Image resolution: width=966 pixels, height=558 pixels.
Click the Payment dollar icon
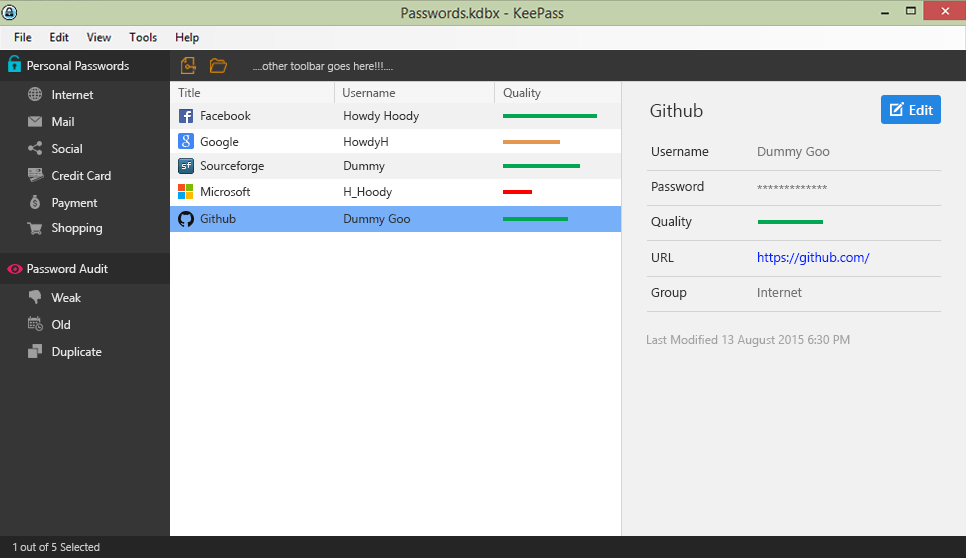tap(35, 203)
